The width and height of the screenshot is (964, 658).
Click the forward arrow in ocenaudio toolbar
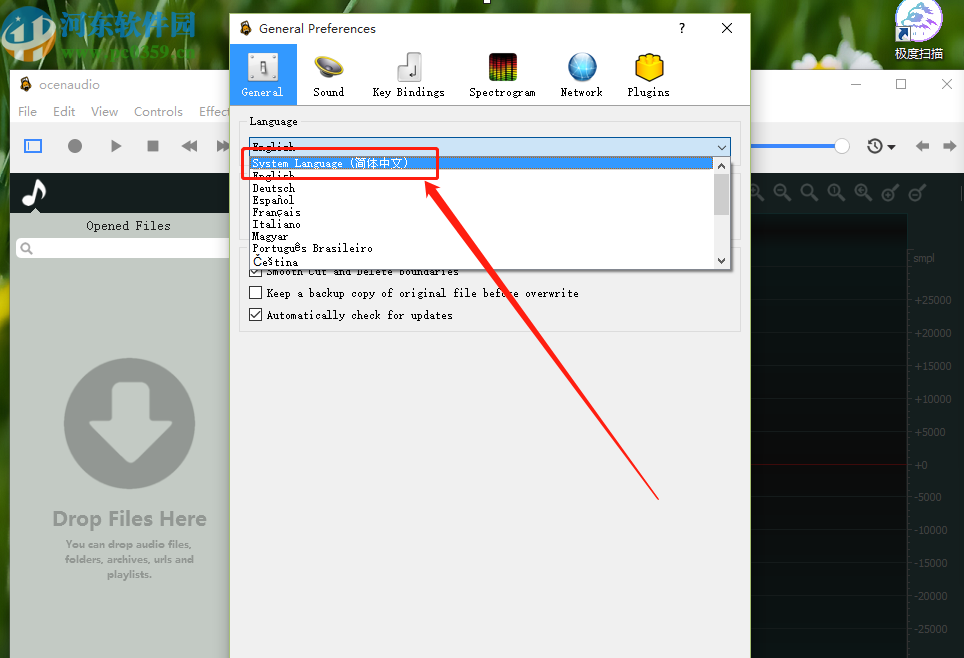click(x=949, y=146)
